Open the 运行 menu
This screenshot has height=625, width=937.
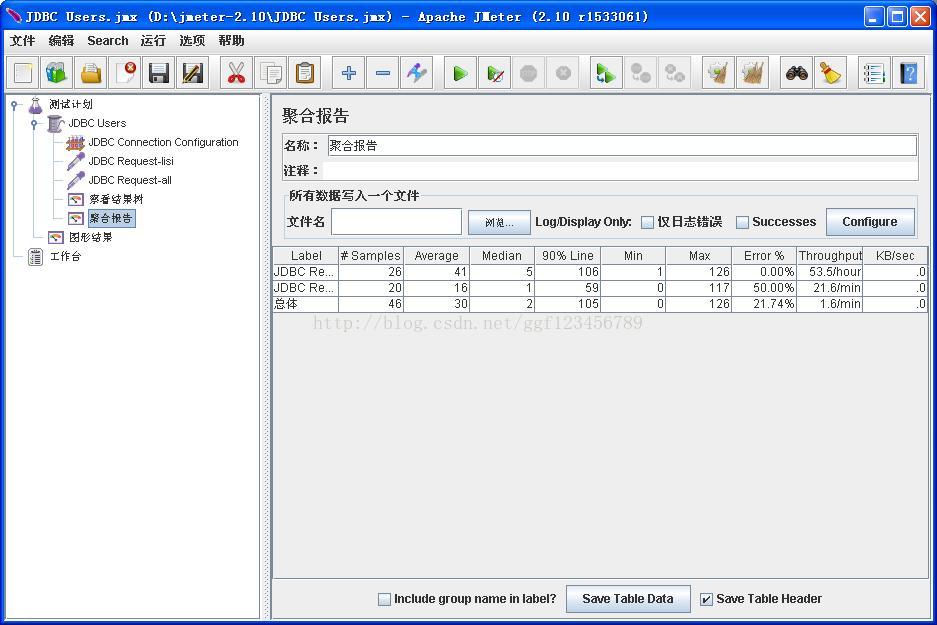153,41
